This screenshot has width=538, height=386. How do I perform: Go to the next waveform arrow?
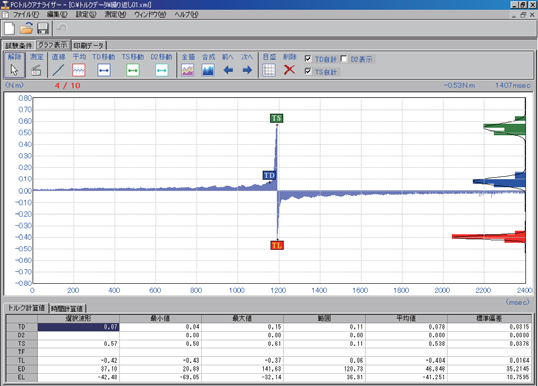(247, 70)
